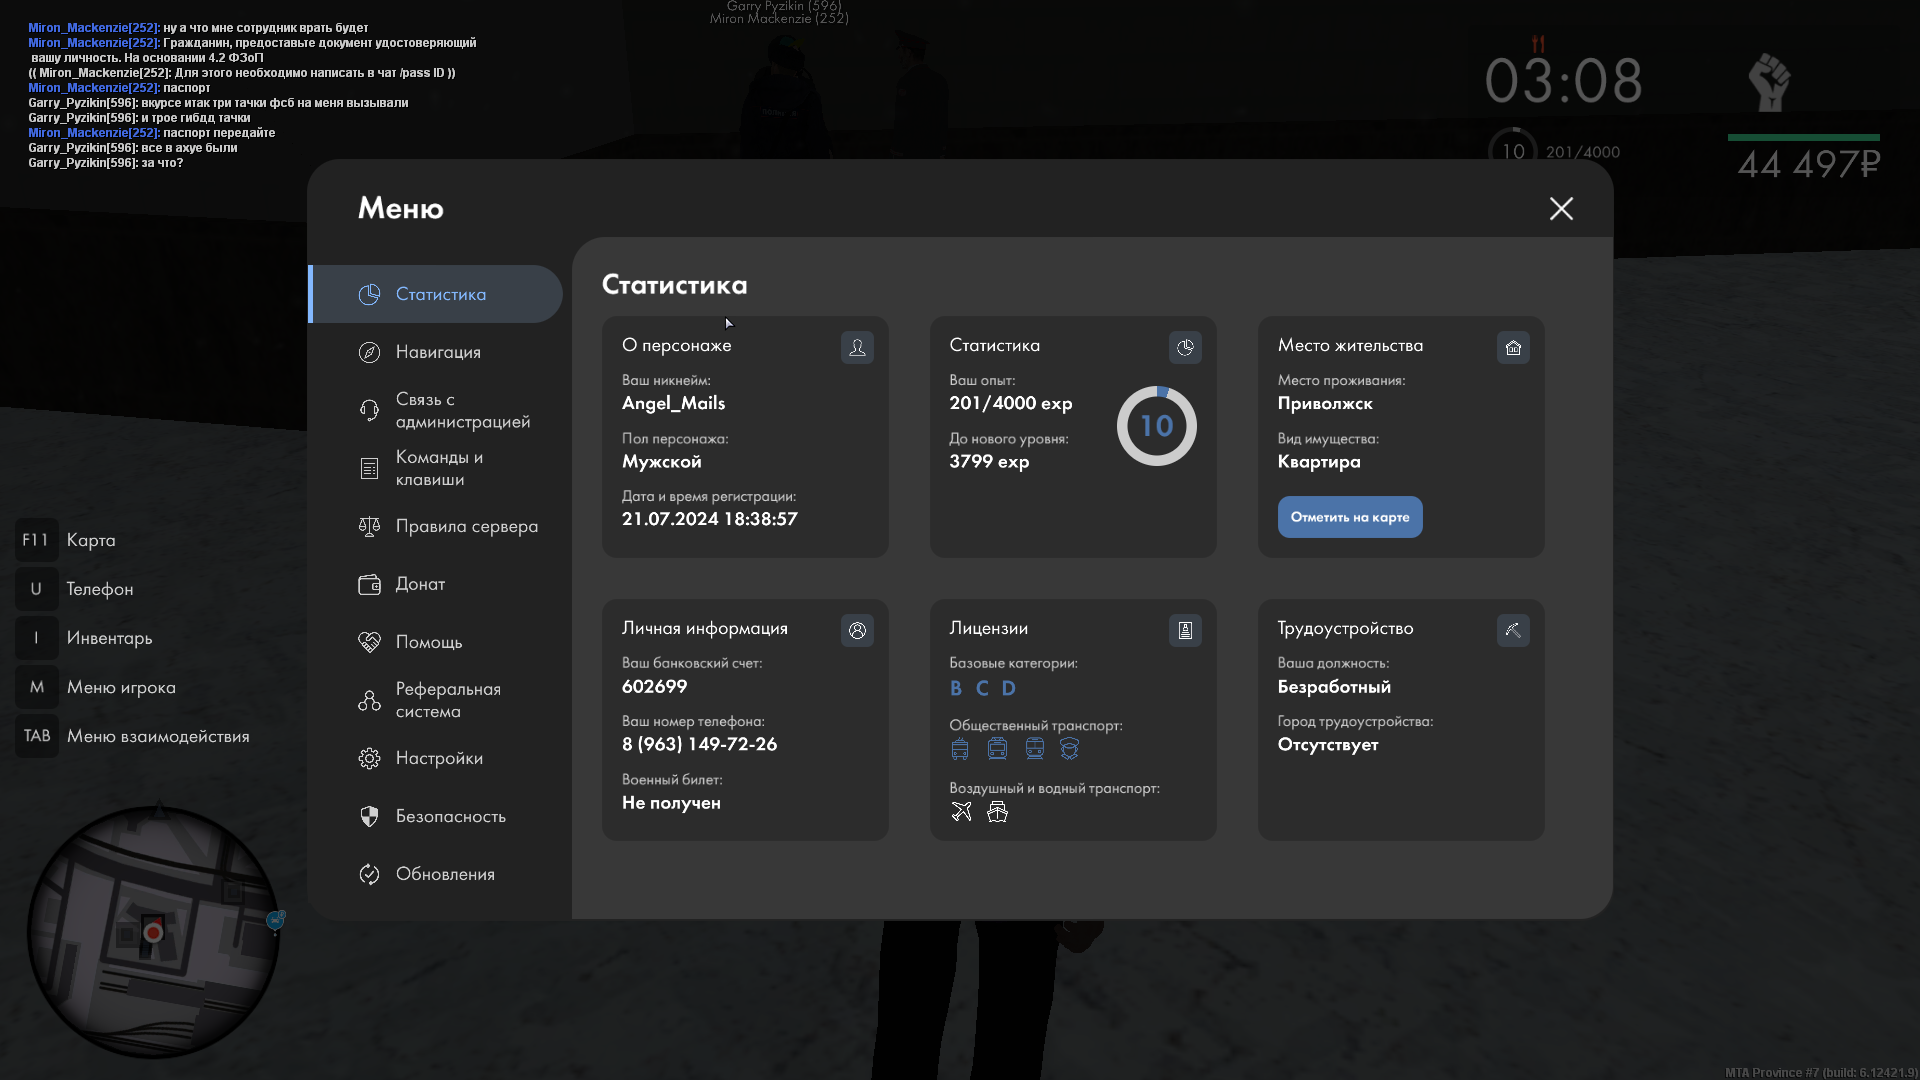The width and height of the screenshot is (1920, 1080).
Task: Open the Навигация menu section
Action: (438, 352)
